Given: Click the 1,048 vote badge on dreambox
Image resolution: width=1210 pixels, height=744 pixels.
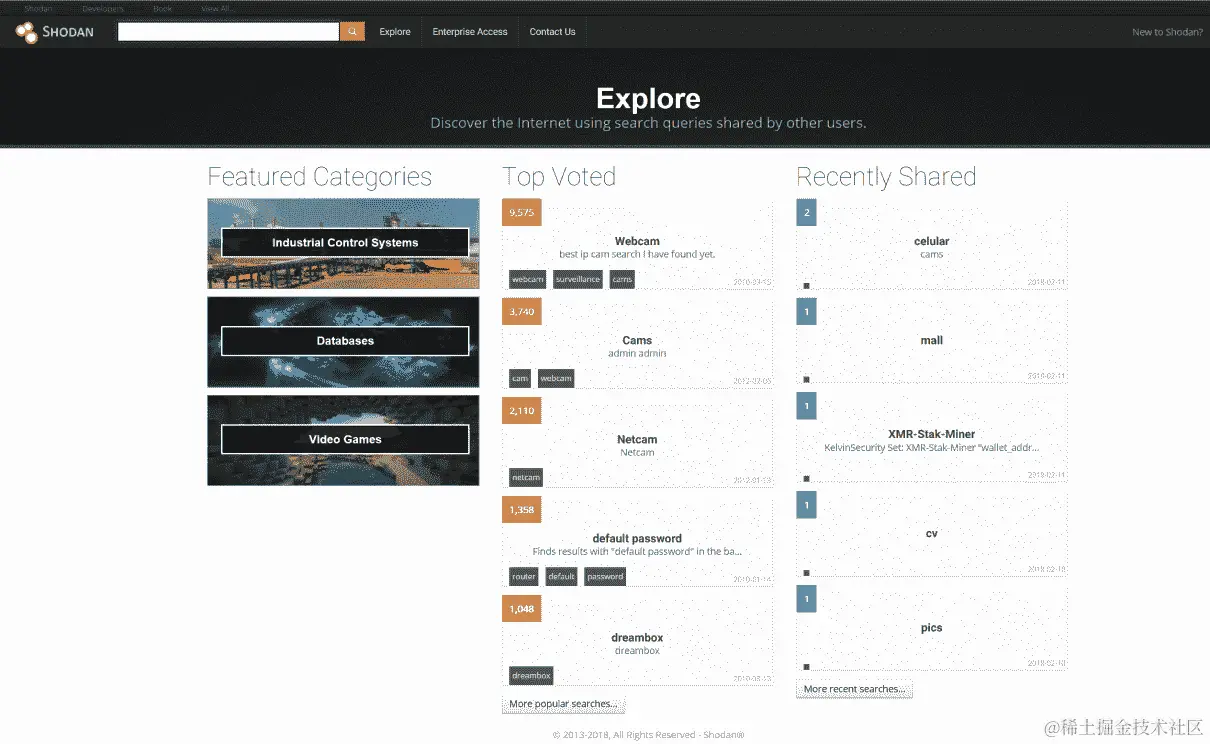Looking at the screenshot, I should point(521,608).
